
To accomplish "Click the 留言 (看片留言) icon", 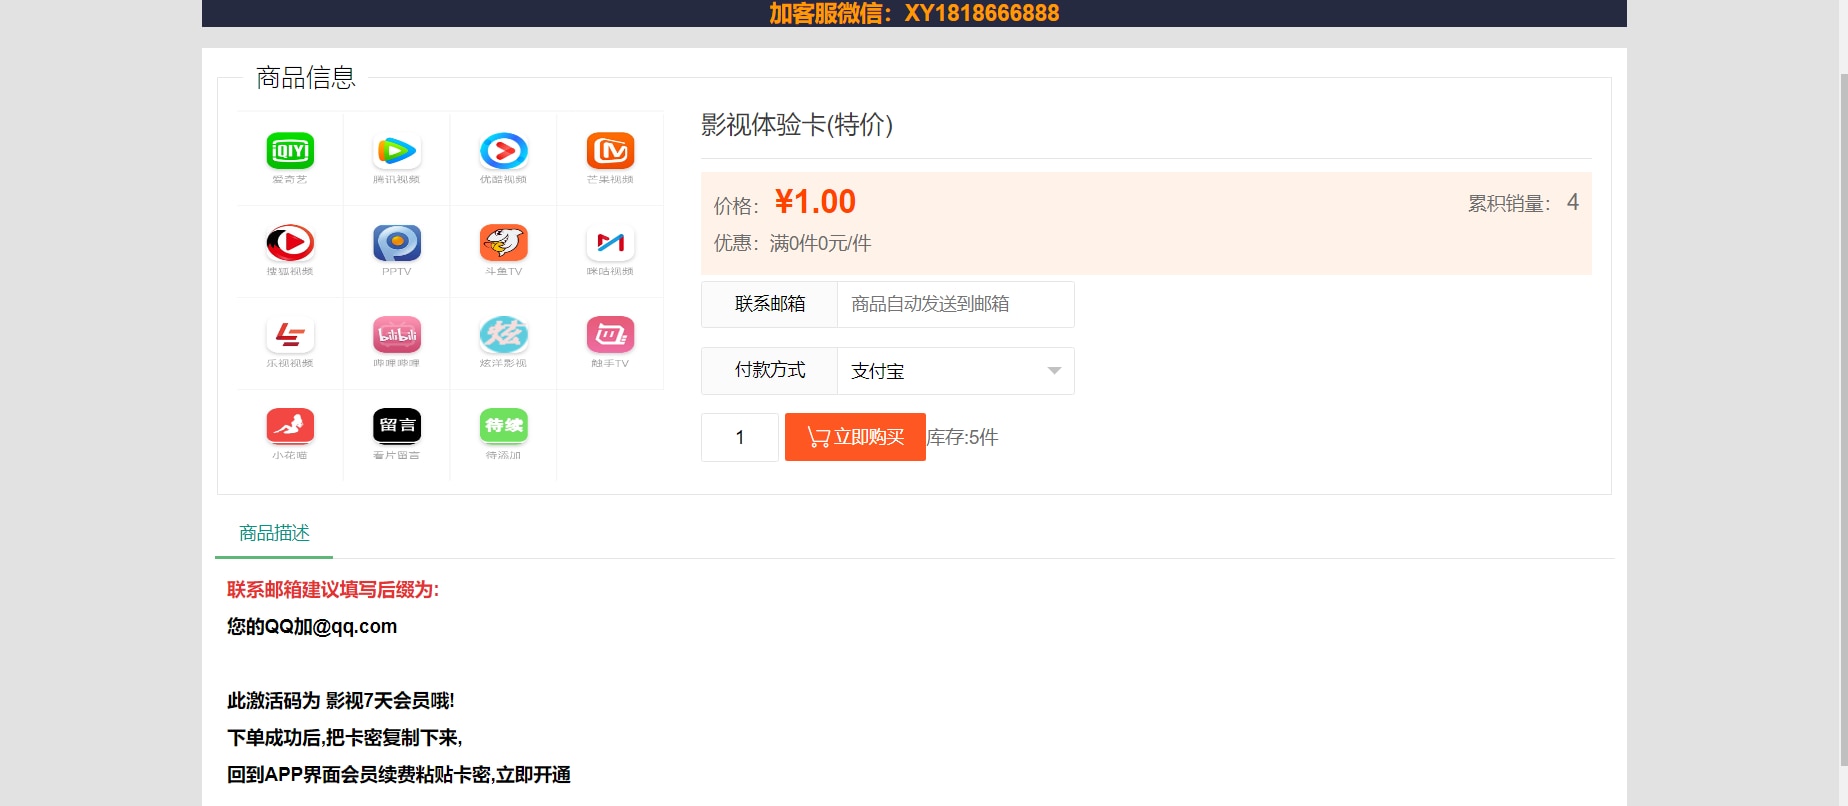I will (397, 427).
